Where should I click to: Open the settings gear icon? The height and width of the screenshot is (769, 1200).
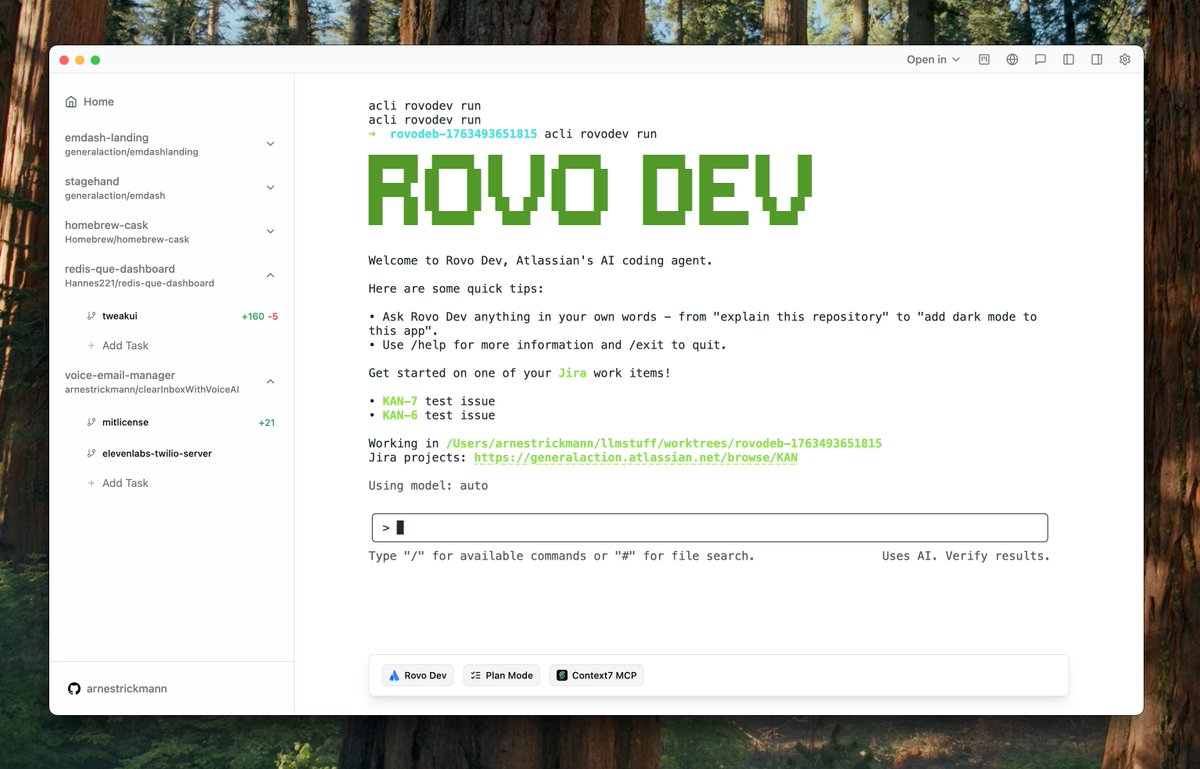[1124, 60]
